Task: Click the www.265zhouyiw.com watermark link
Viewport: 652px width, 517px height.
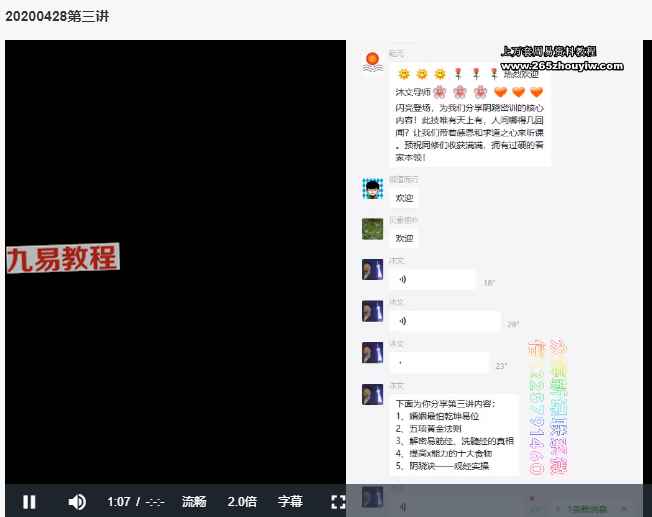Action: coord(564,66)
